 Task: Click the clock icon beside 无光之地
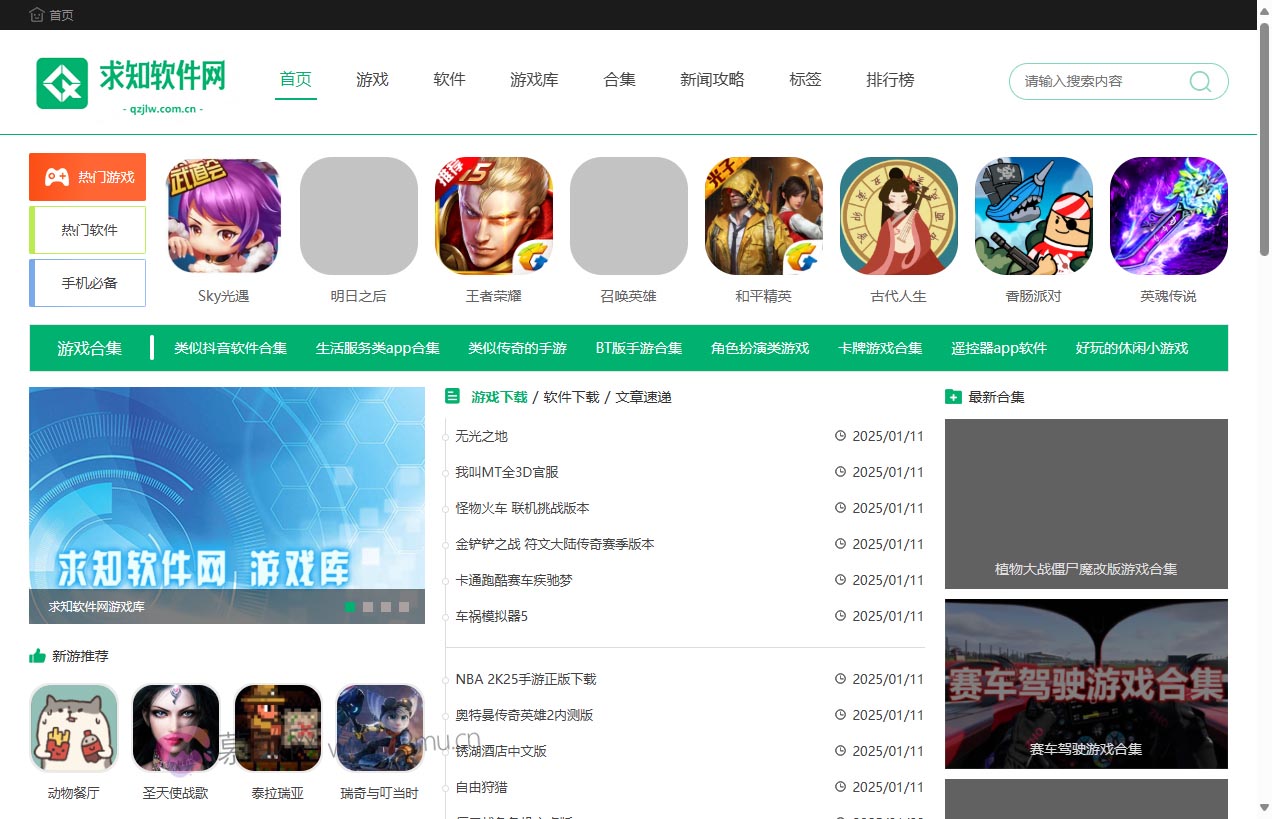click(x=839, y=436)
